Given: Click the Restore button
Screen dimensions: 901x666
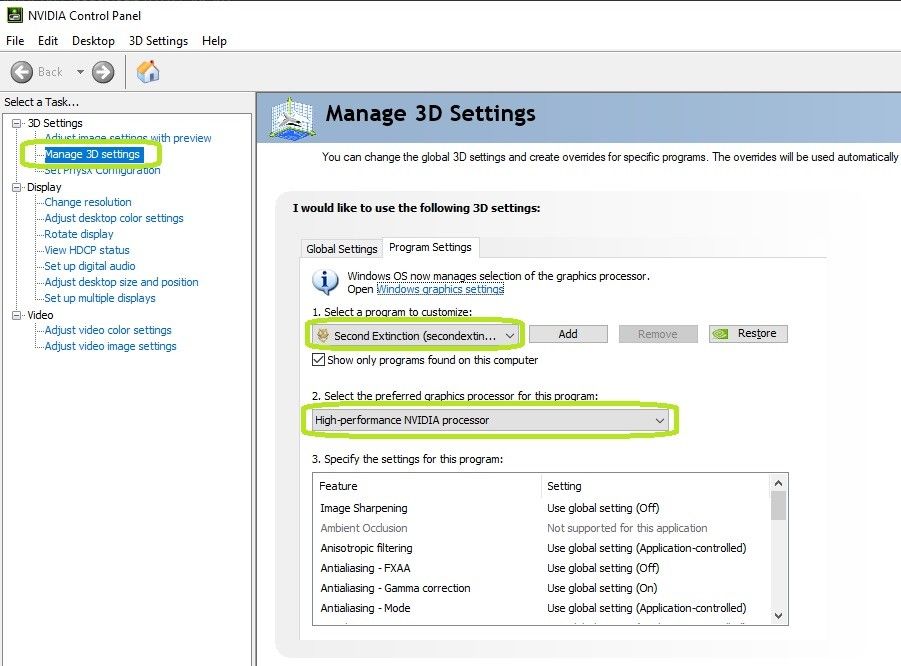Looking at the screenshot, I should pos(748,334).
